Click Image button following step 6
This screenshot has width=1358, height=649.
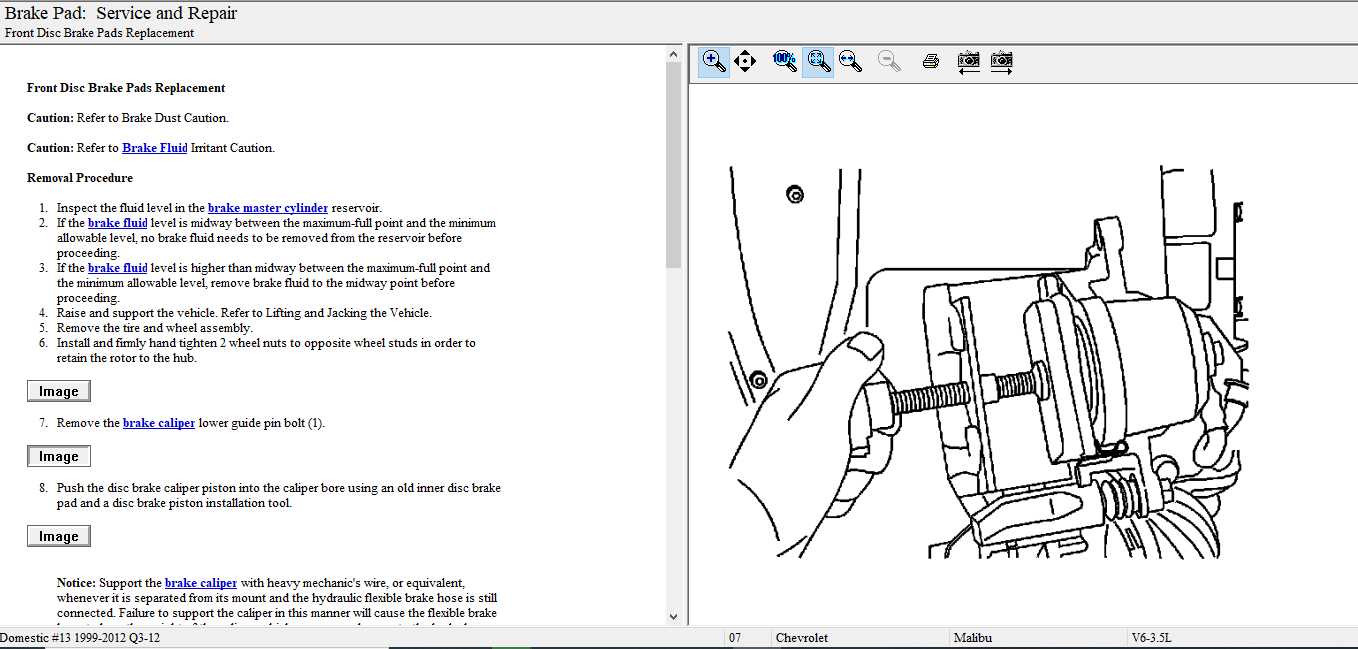coord(59,391)
